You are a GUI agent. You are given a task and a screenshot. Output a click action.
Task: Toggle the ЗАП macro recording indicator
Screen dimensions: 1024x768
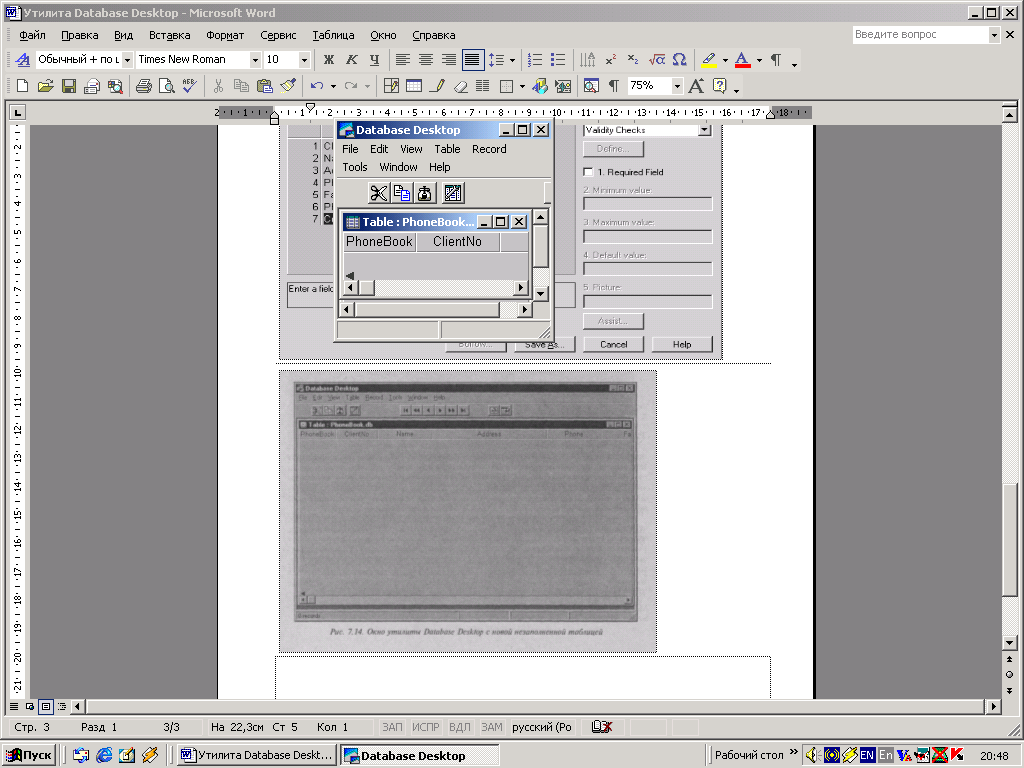click(392, 727)
